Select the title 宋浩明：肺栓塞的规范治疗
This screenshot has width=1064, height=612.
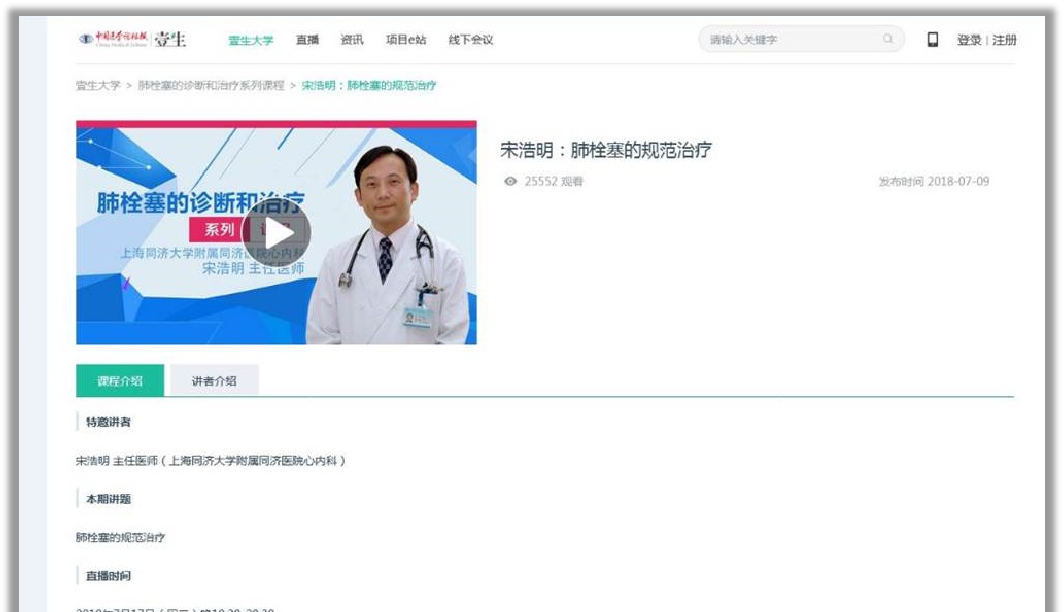coord(606,150)
